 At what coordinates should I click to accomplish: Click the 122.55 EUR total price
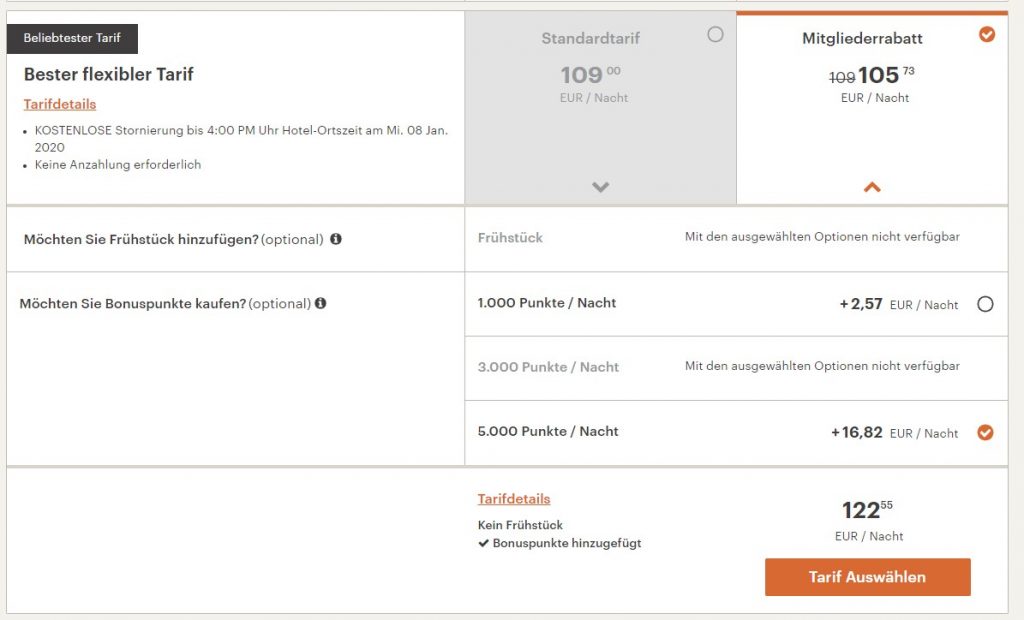[x=867, y=511]
